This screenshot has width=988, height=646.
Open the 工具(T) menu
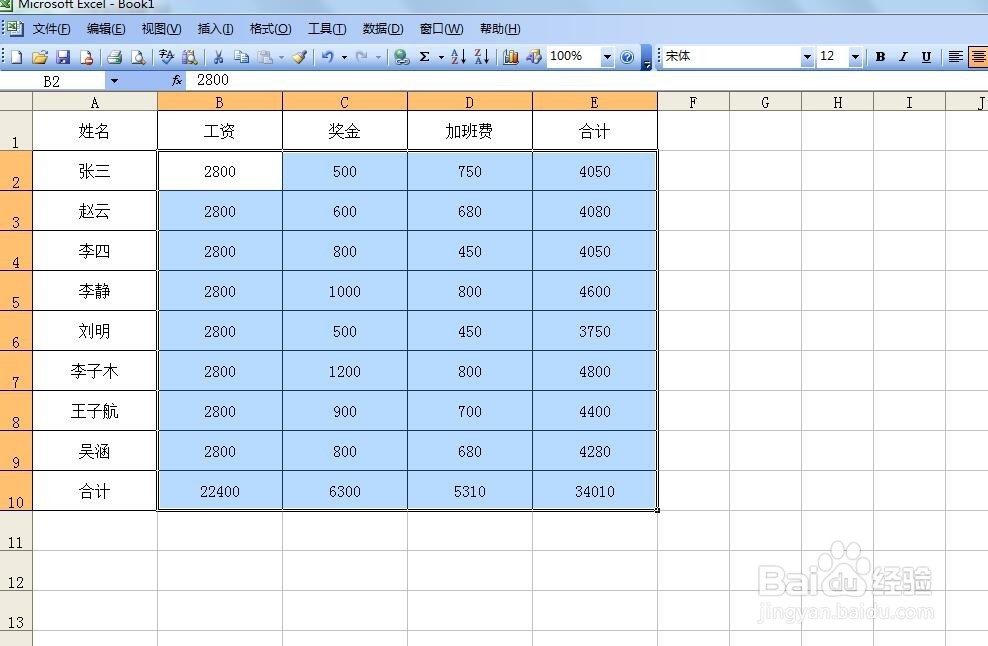(327, 29)
